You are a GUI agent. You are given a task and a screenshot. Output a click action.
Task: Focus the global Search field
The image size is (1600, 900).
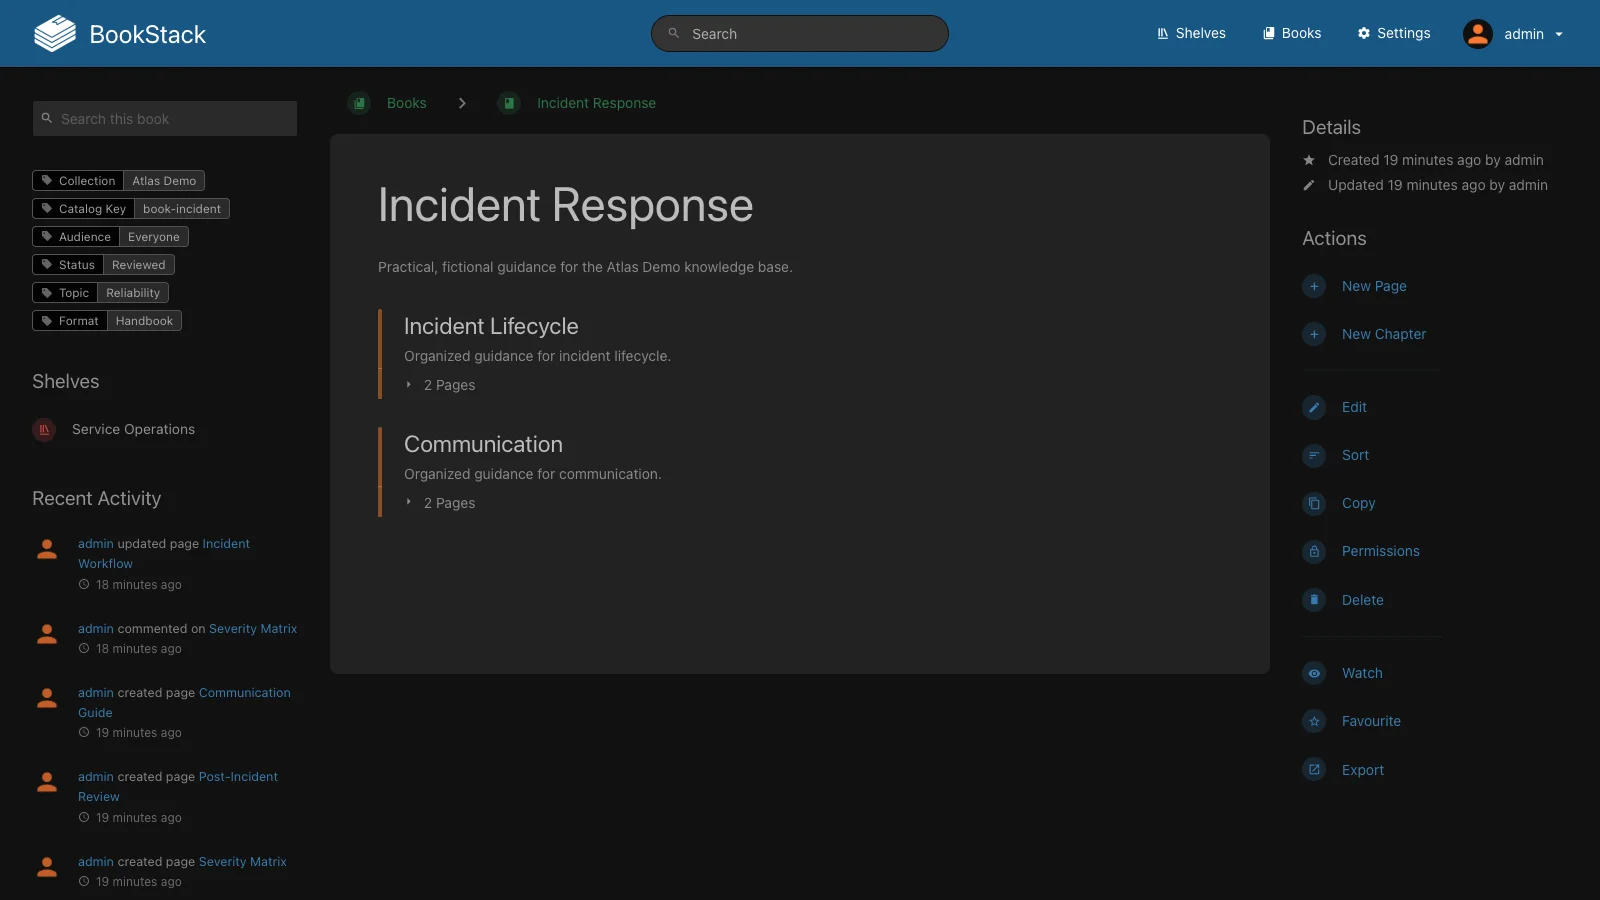[x=800, y=34]
